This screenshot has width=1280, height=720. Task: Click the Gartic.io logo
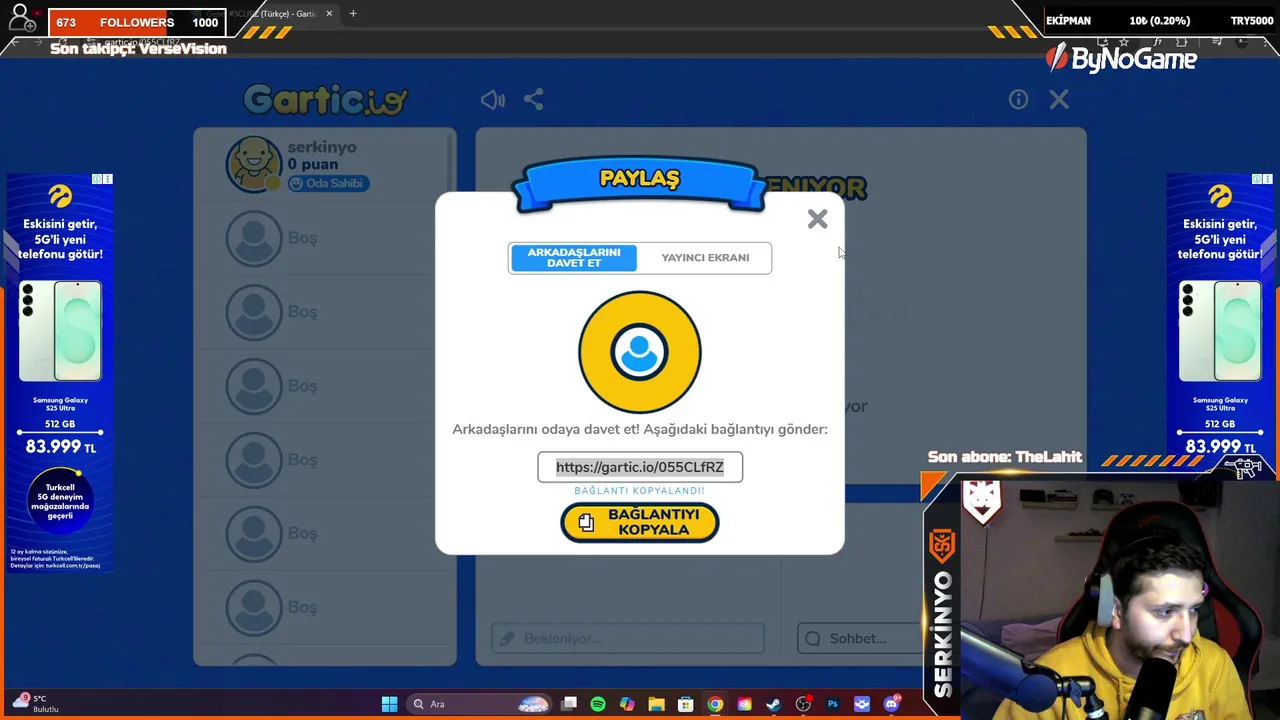pos(325,99)
